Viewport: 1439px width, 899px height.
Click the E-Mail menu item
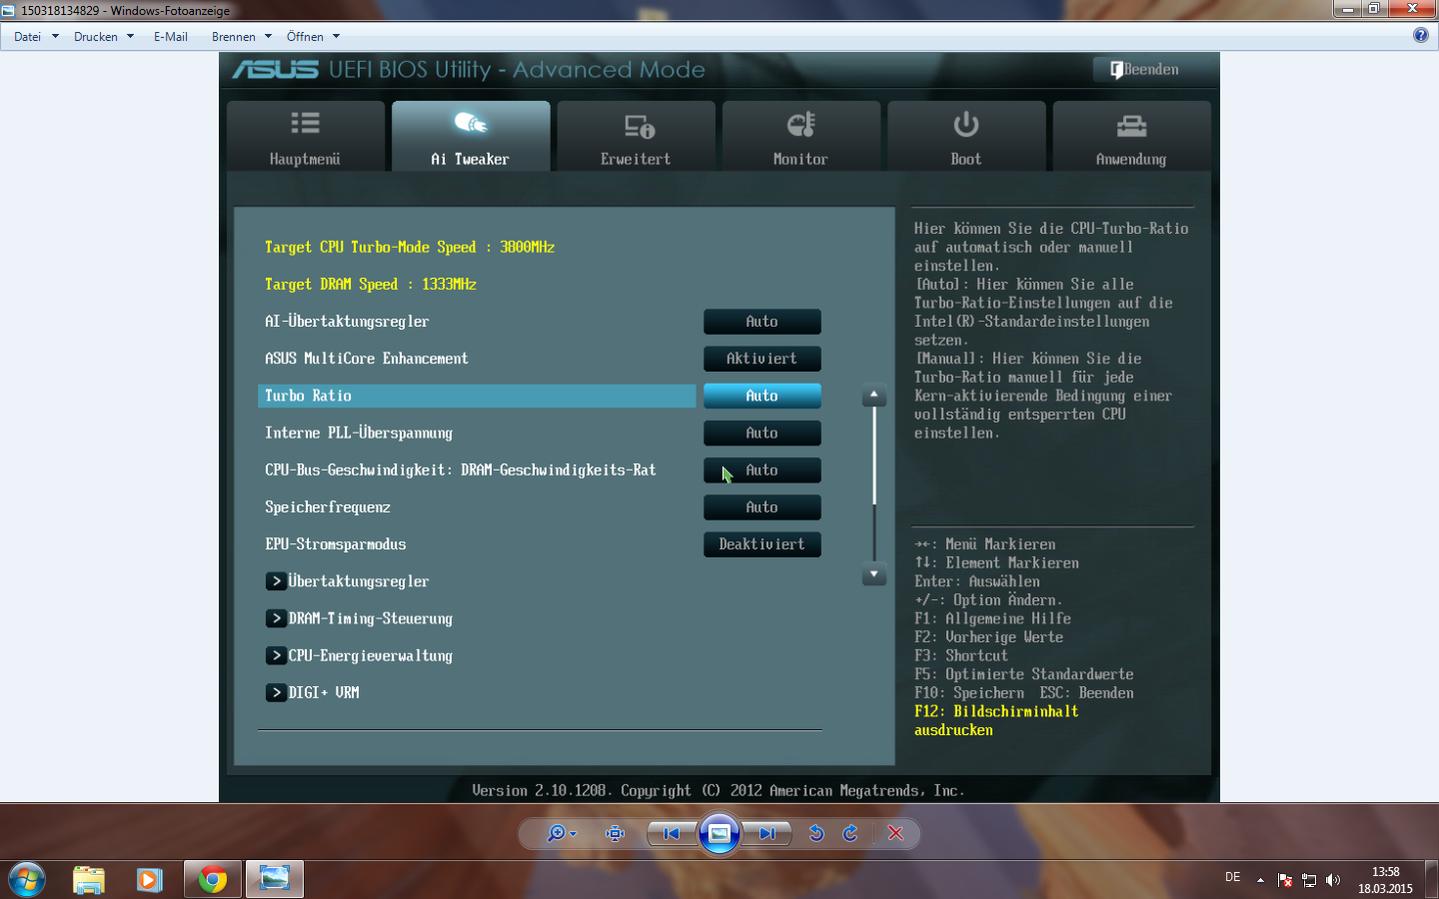tap(170, 36)
